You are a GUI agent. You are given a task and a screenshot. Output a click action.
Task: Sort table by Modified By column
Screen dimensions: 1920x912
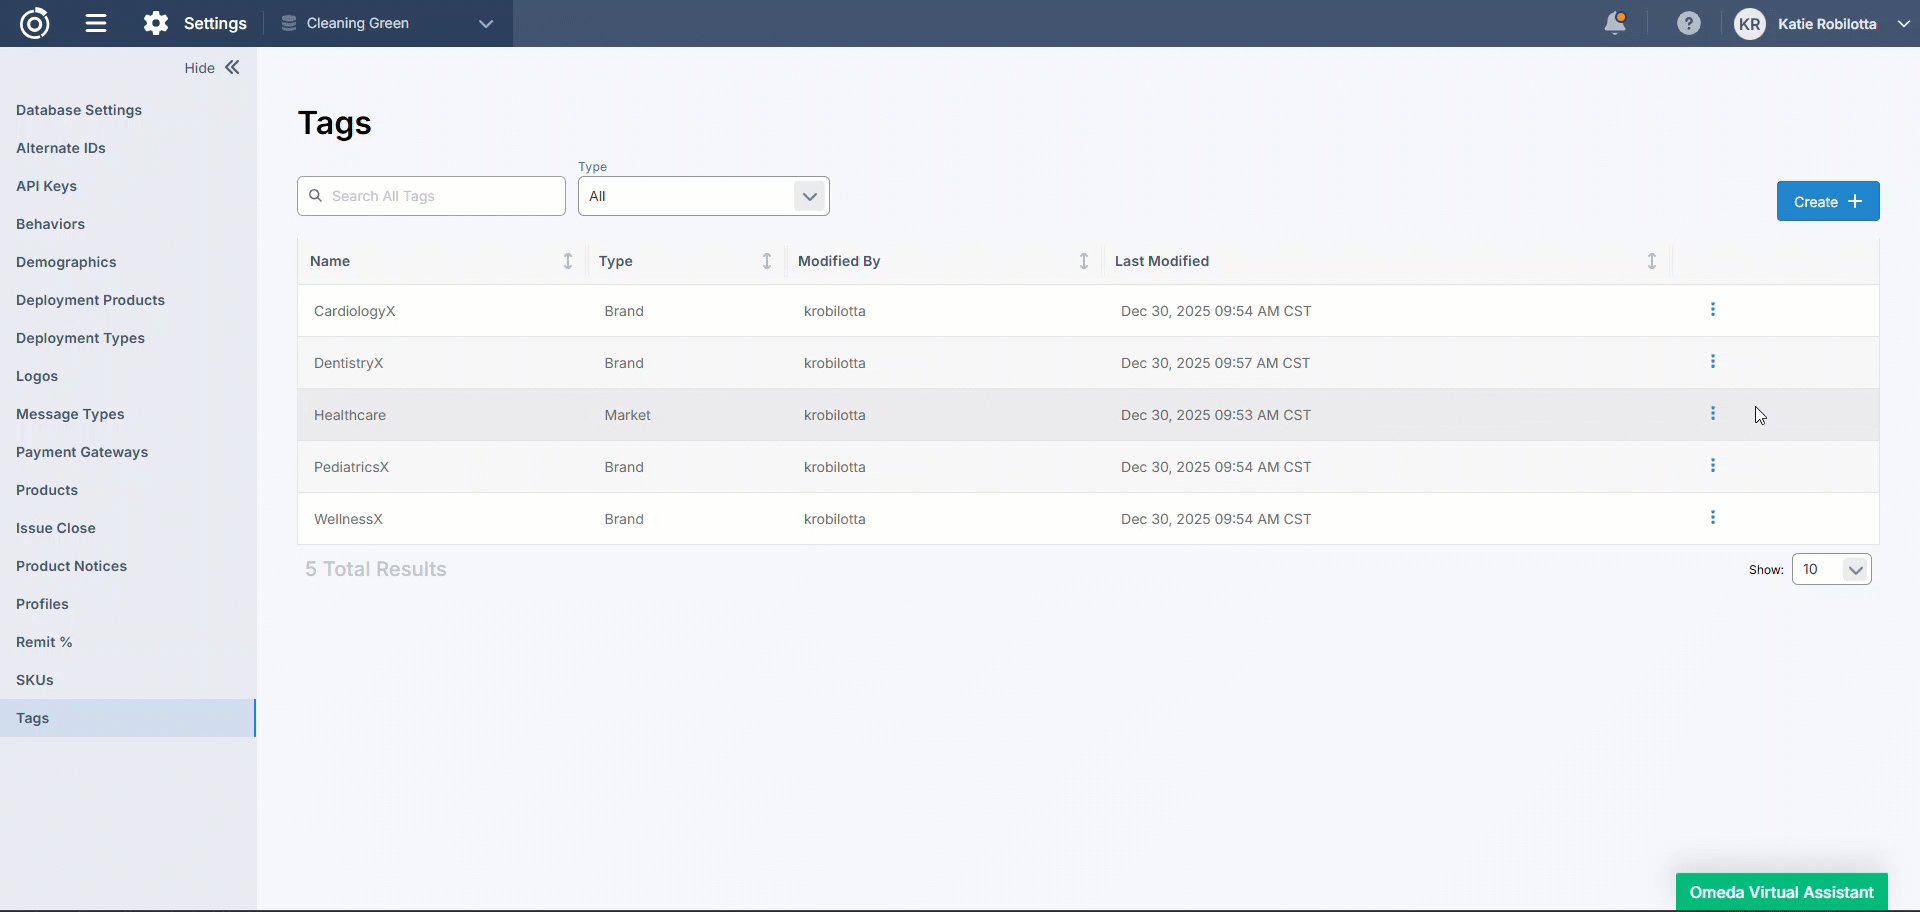click(x=1083, y=261)
